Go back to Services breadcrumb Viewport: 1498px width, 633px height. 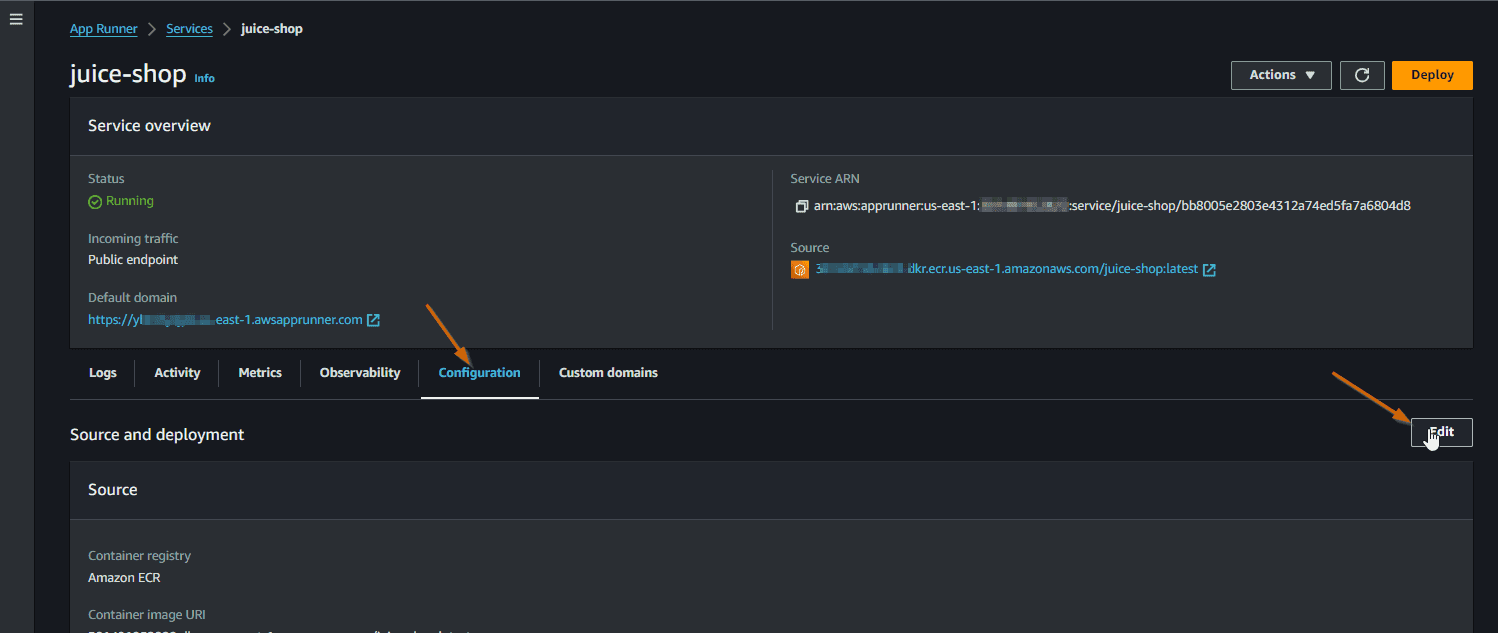pos(189,29)
